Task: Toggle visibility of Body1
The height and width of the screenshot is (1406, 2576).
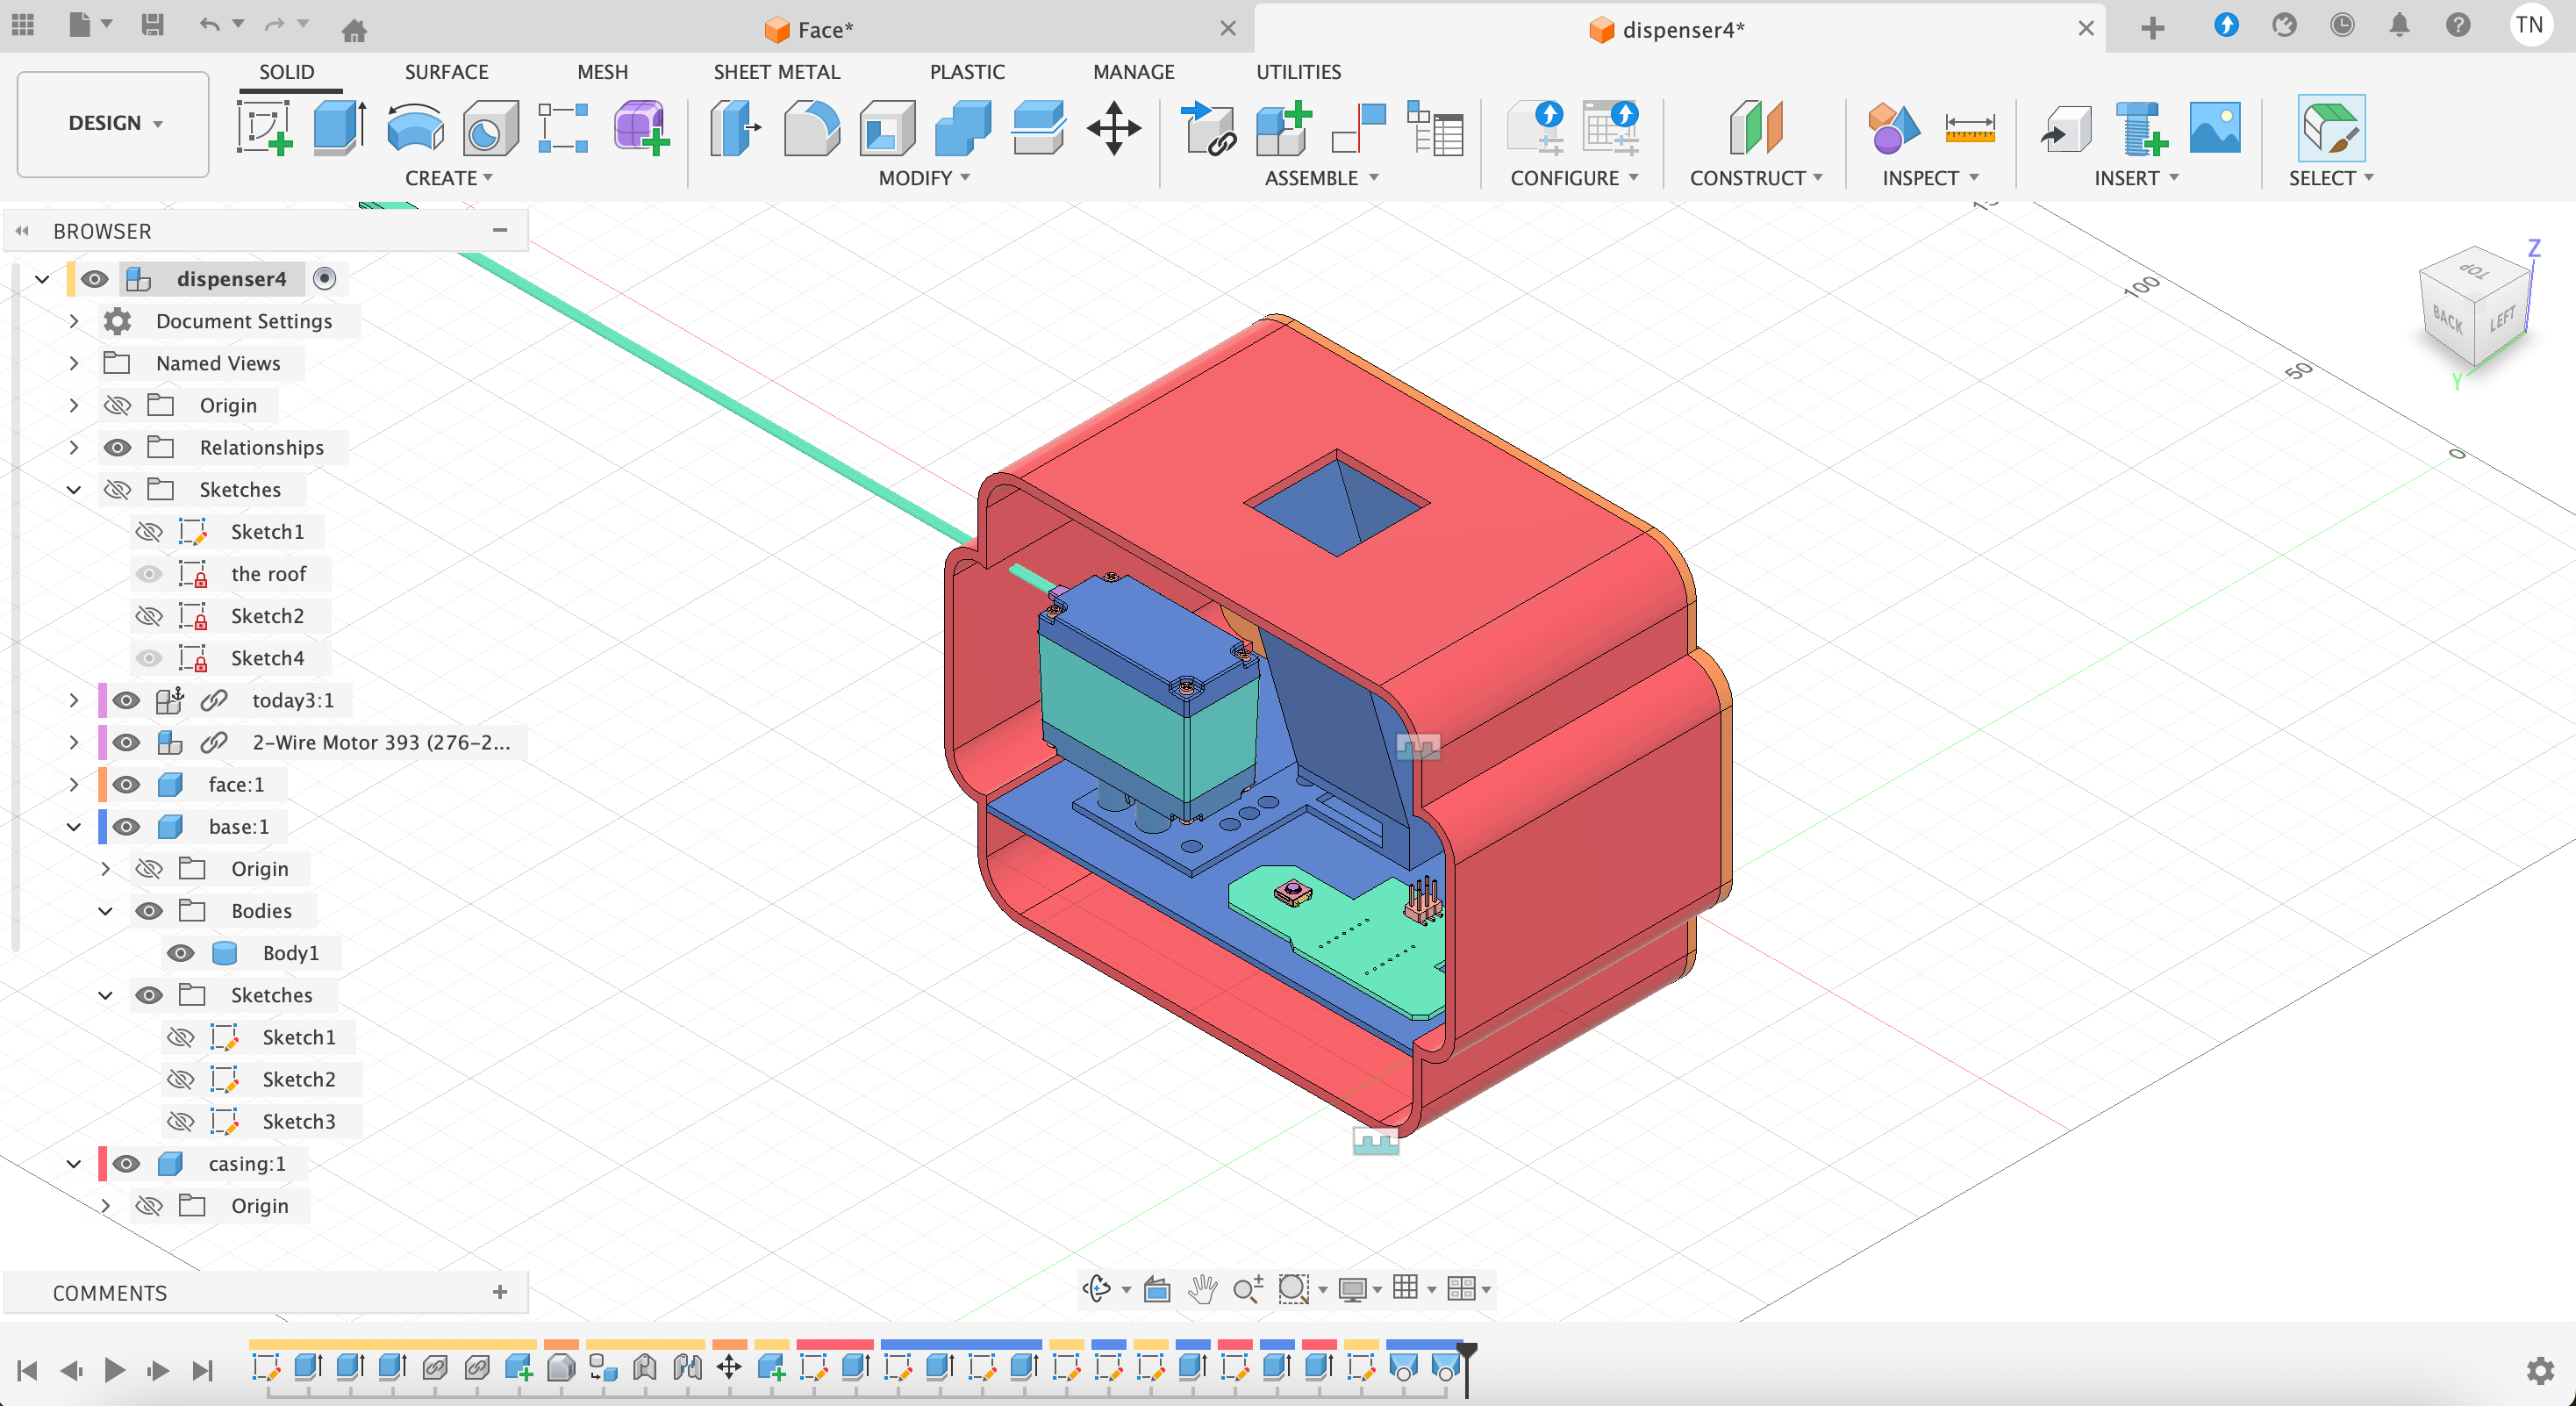Action: coord(180,953)
